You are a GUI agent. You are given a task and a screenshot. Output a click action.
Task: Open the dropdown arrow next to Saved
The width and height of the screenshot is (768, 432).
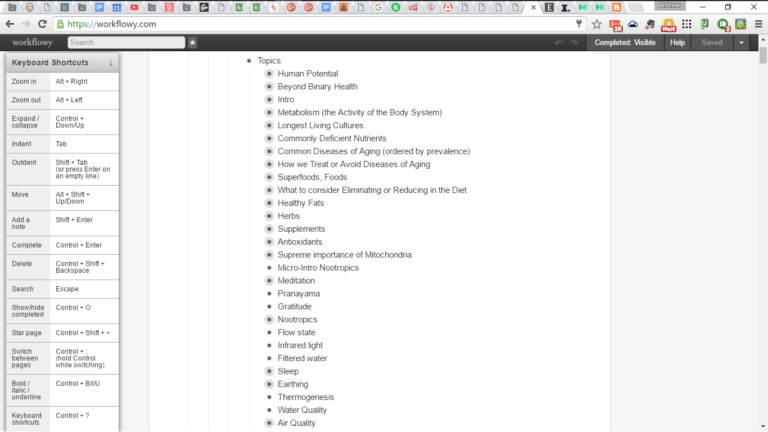[741, 43]
